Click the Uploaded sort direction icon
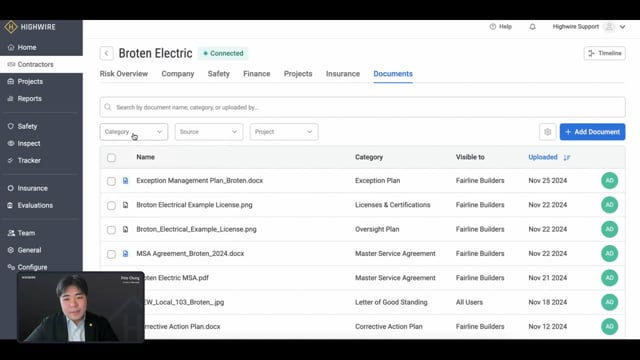This screenshot has height=360, width=640. 567,158
